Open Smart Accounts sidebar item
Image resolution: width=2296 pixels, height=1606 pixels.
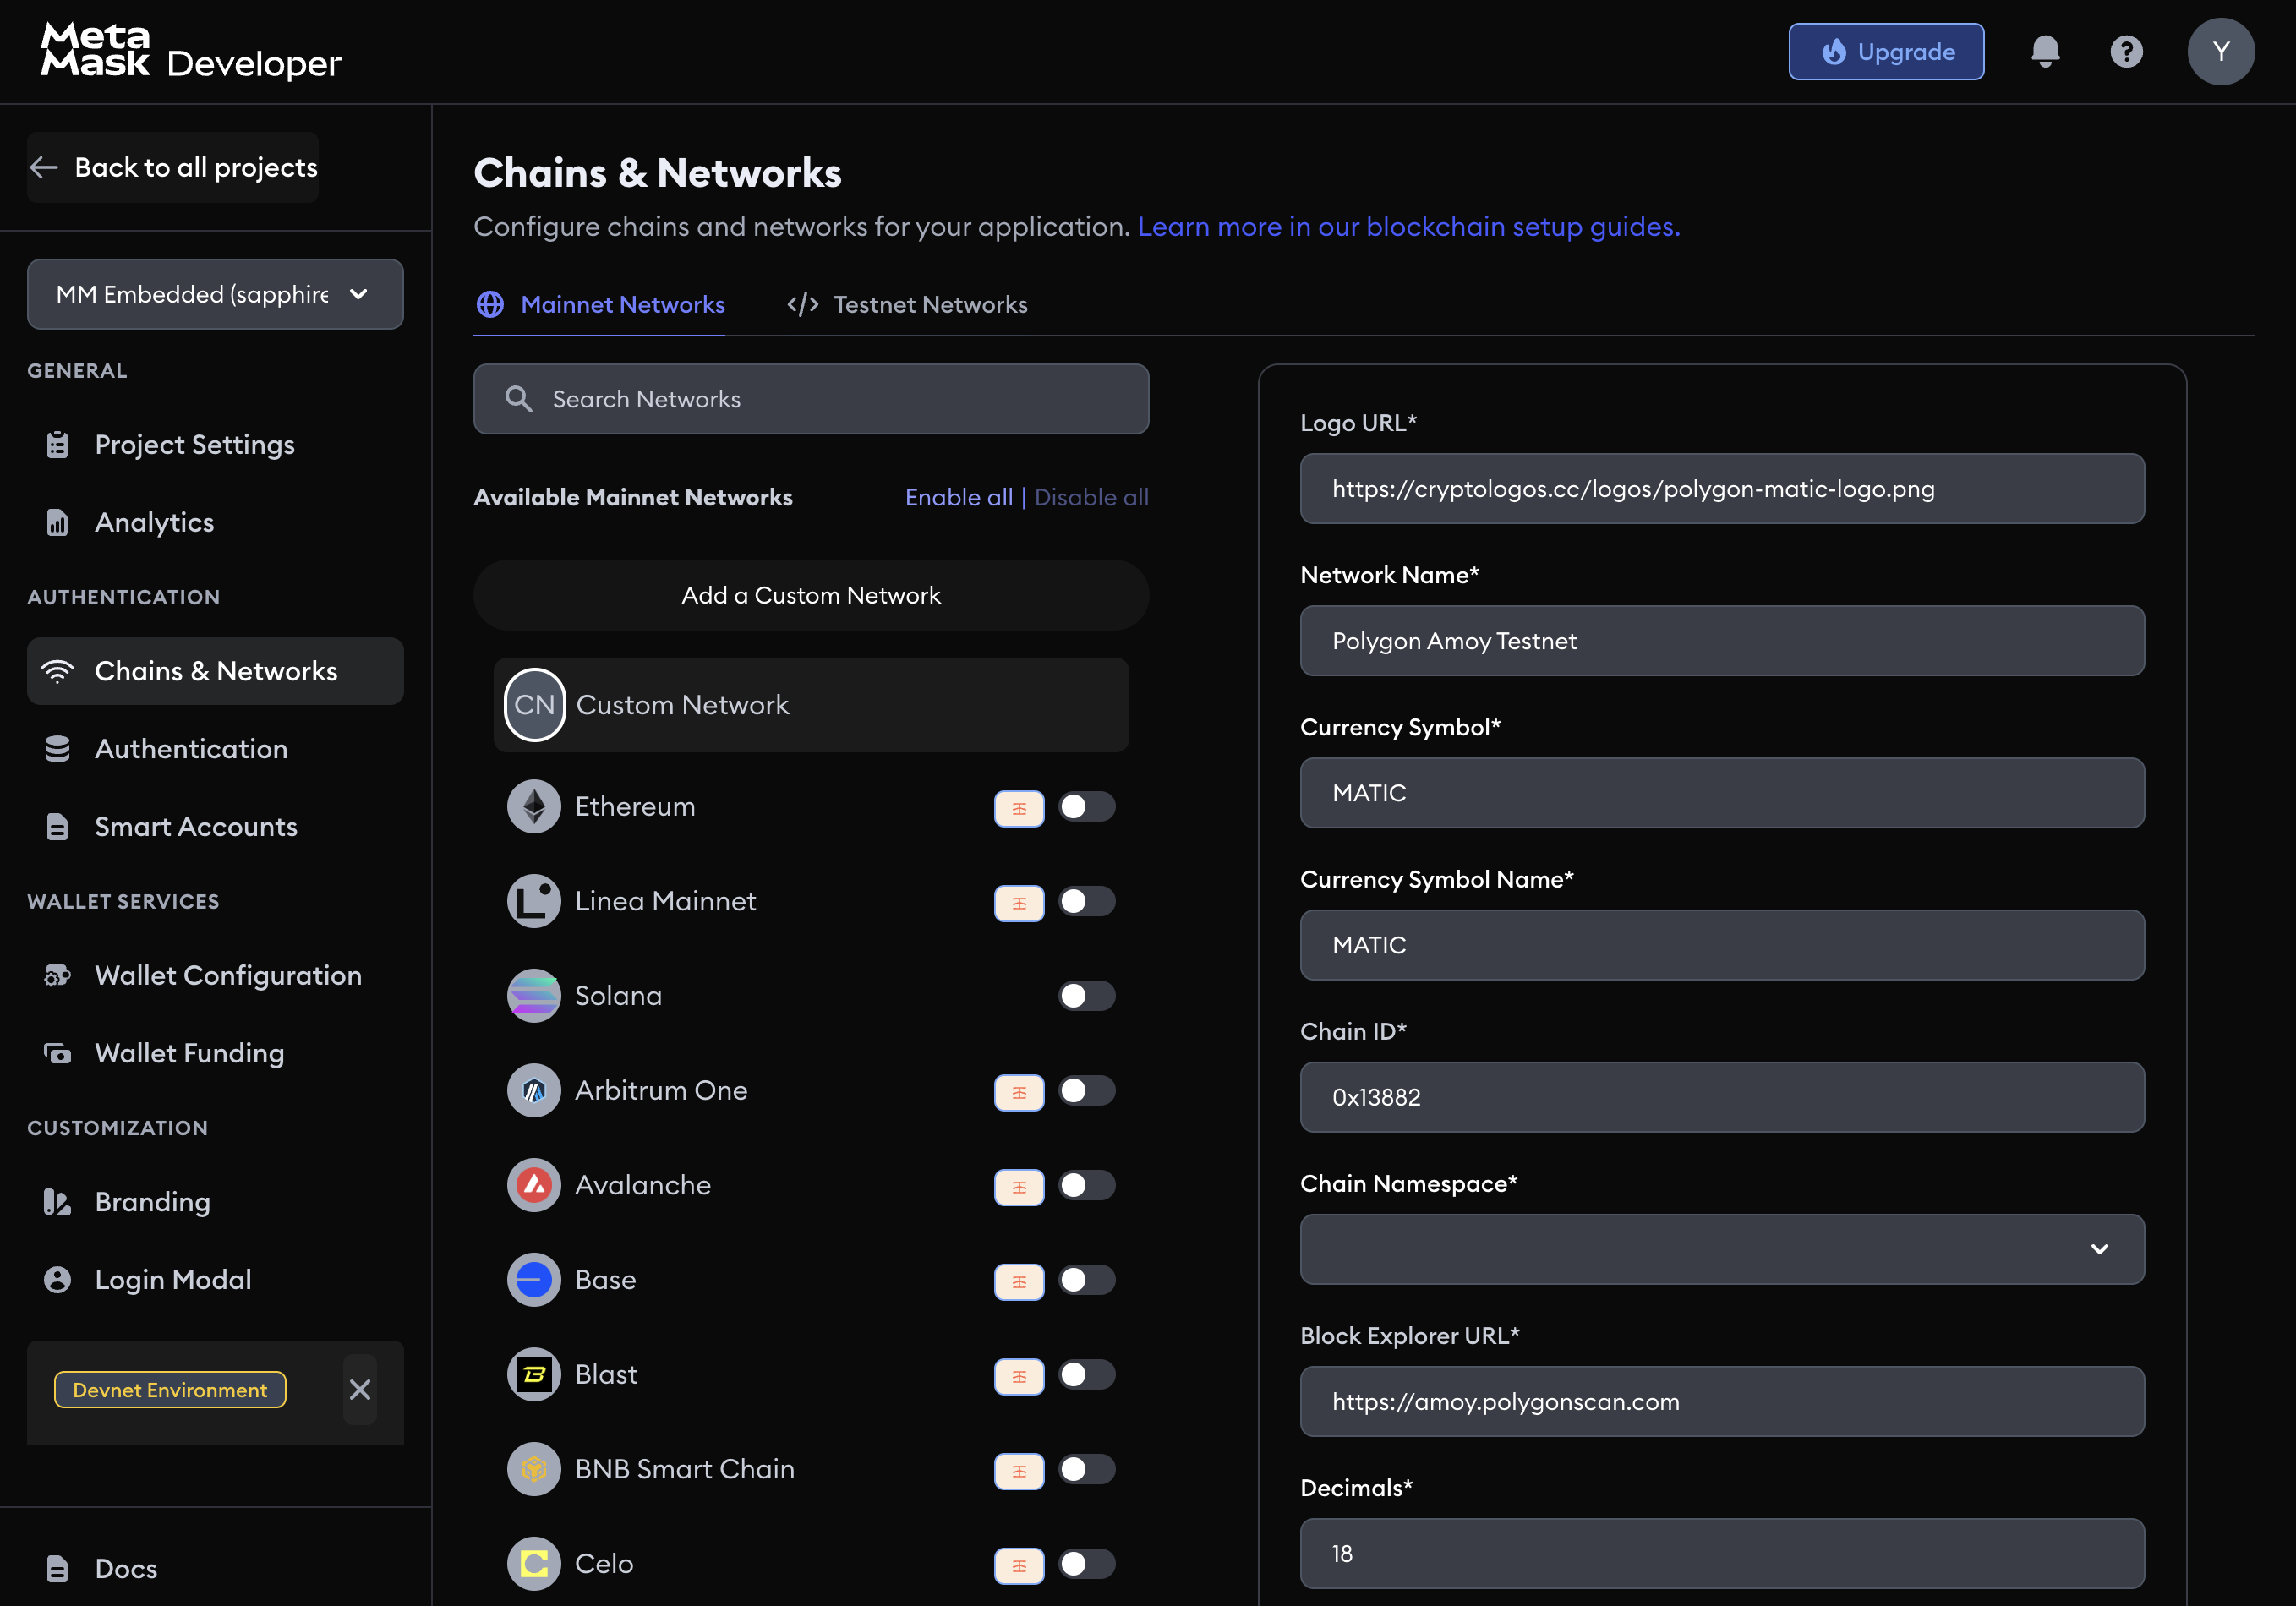(x=215, y=827)
